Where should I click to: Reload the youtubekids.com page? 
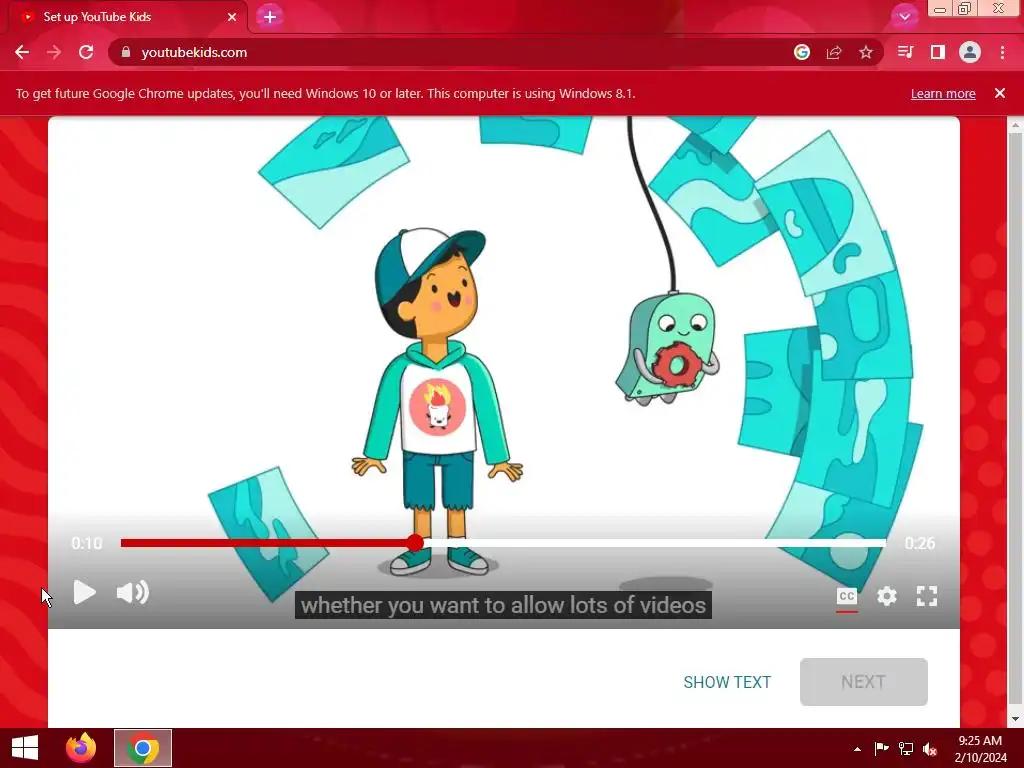pyautogui.click(x=86, y=52)
